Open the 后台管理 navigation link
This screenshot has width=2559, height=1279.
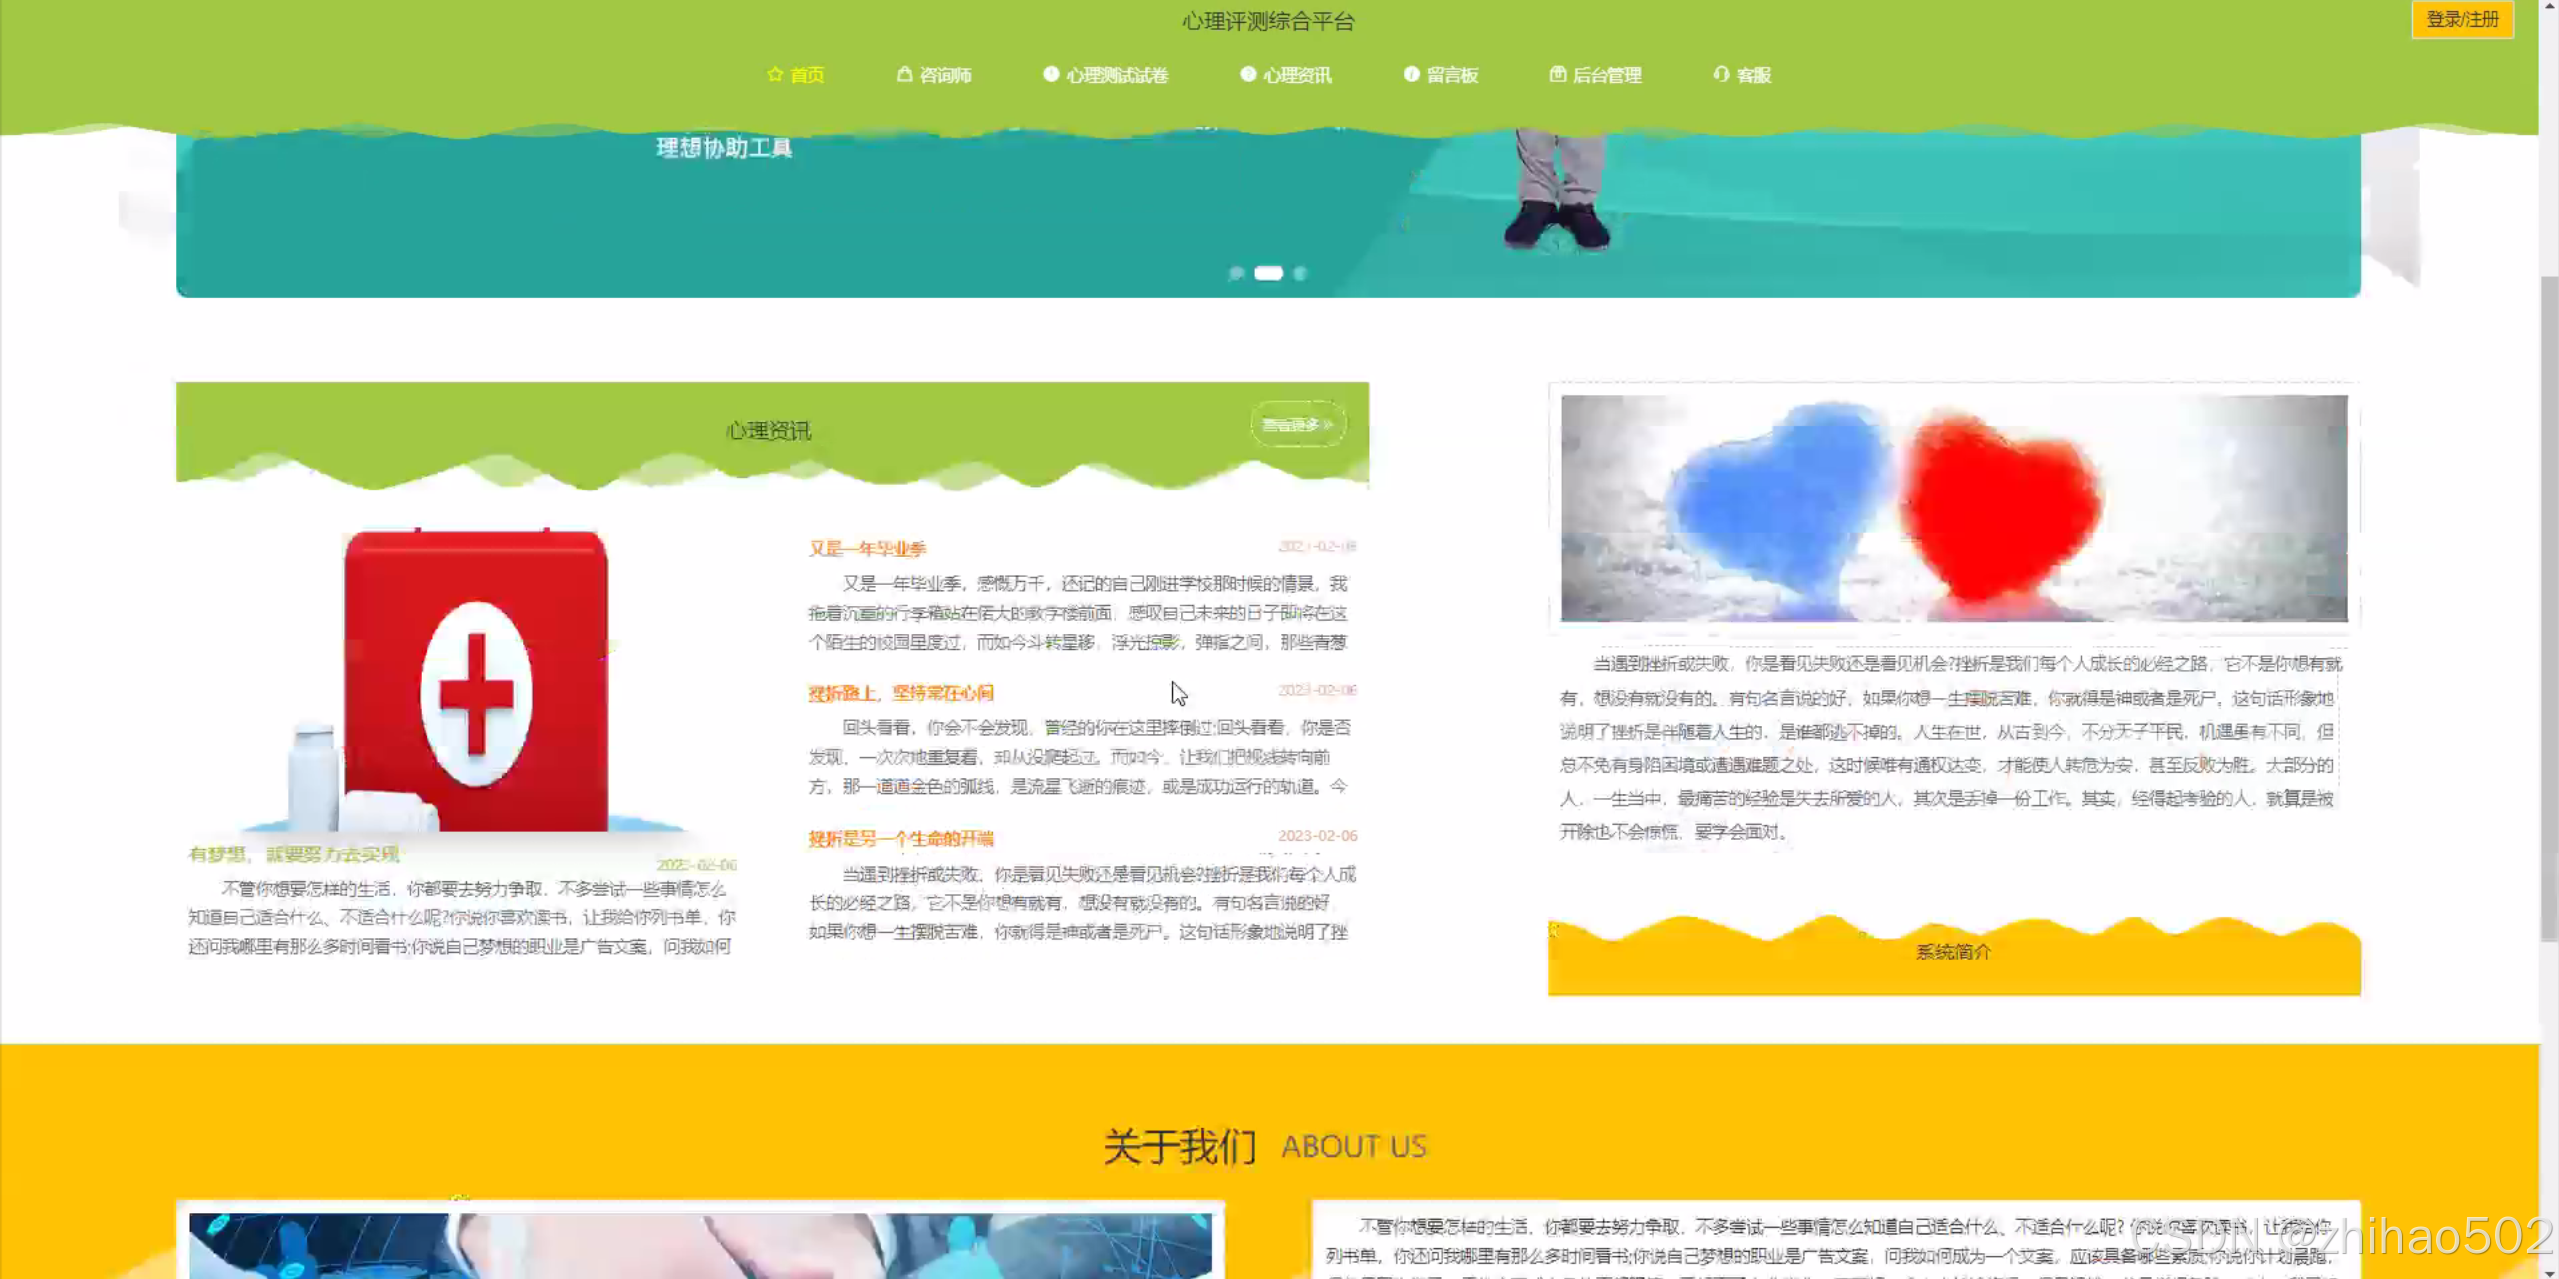coord(1607,76)
